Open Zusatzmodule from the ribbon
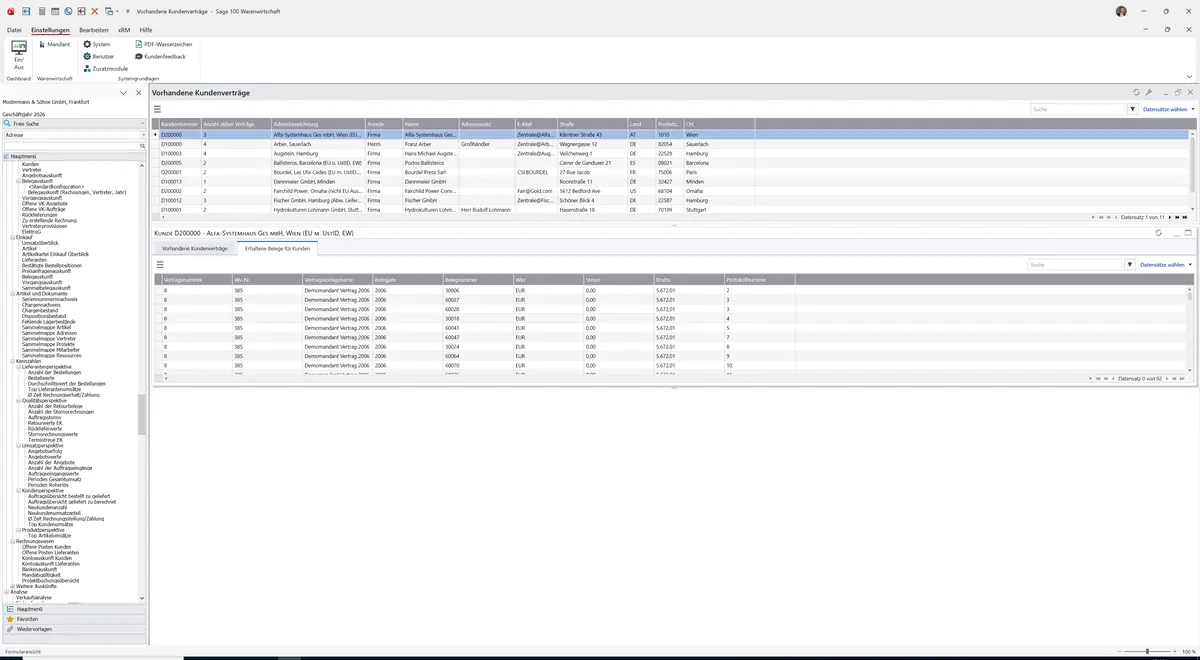 (x=105, y=68)
